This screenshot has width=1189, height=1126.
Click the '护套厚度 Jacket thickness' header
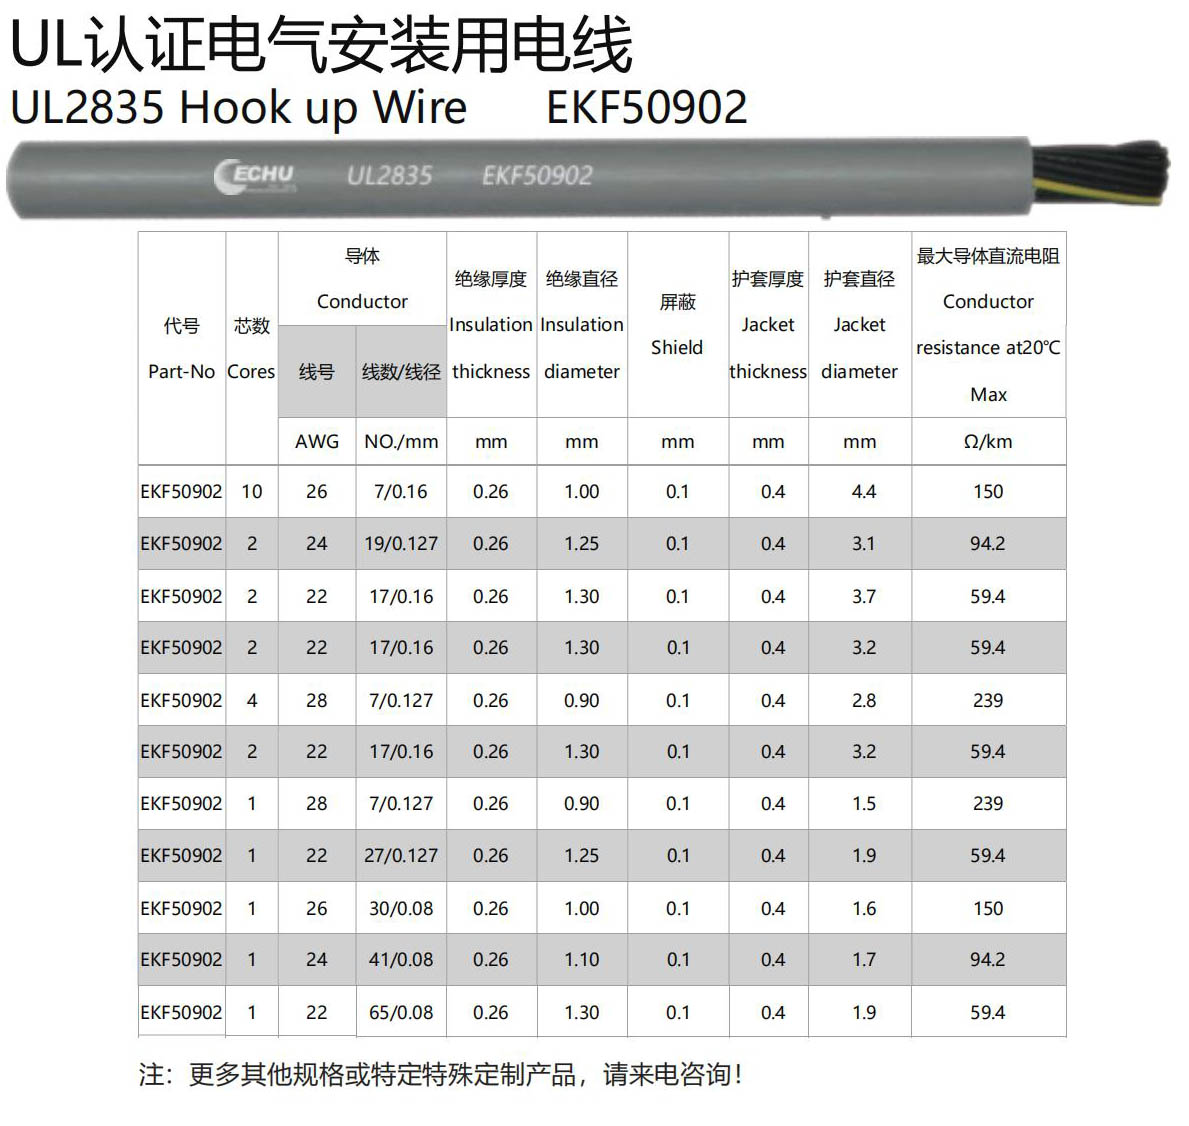(768, 325)
